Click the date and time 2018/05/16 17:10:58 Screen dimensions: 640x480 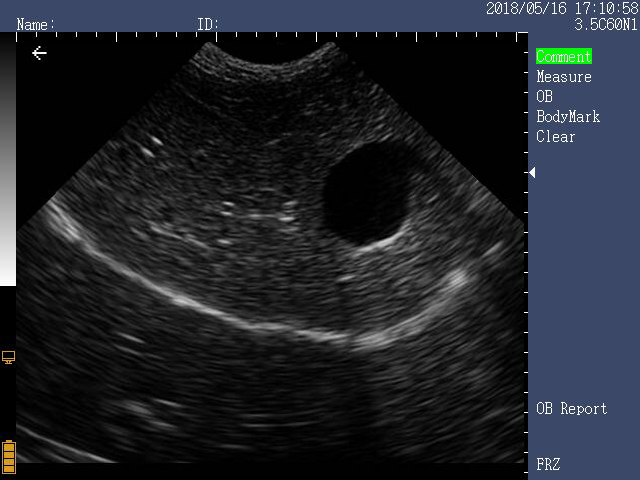tap(562, 8)
